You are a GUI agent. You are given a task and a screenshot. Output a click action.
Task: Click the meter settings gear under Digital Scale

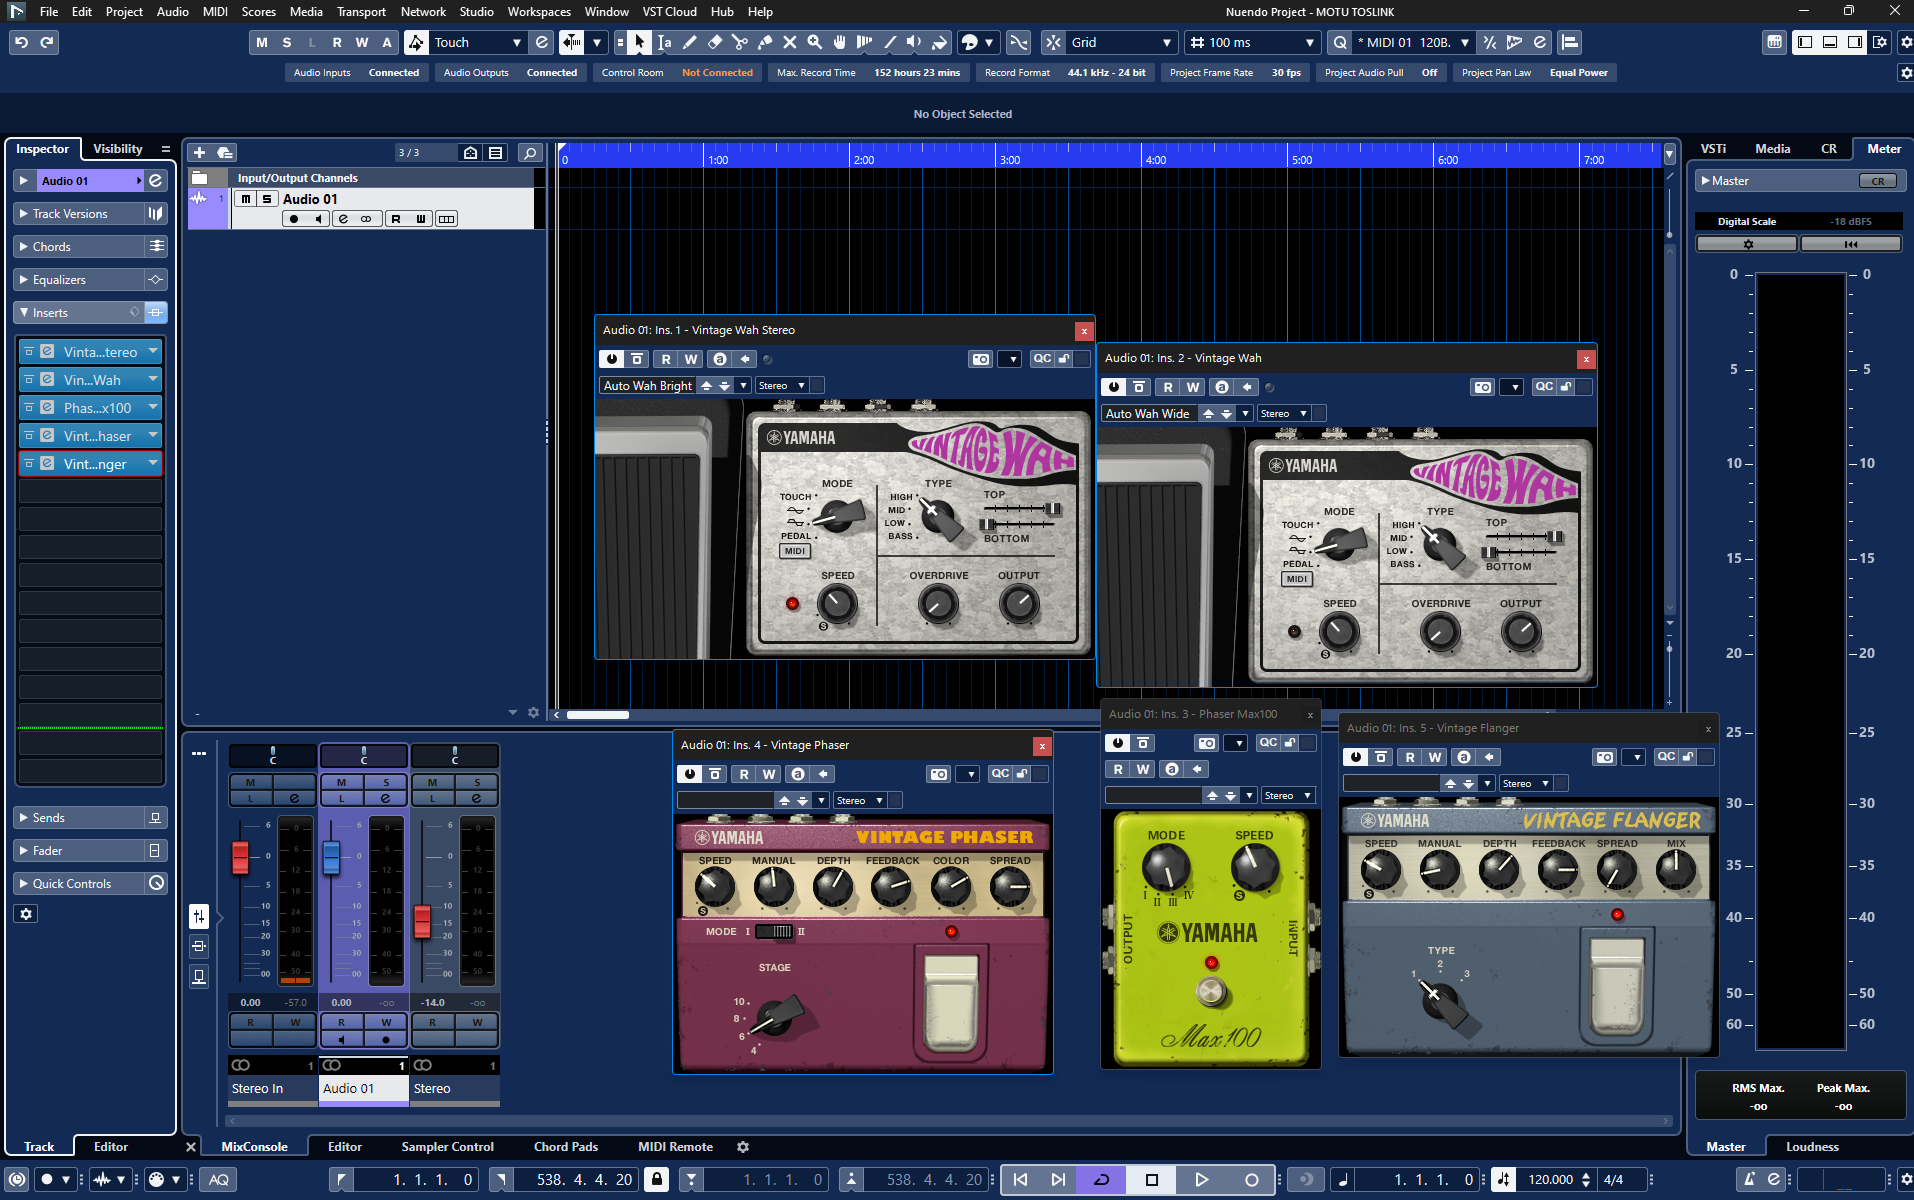click(1748, 244)
